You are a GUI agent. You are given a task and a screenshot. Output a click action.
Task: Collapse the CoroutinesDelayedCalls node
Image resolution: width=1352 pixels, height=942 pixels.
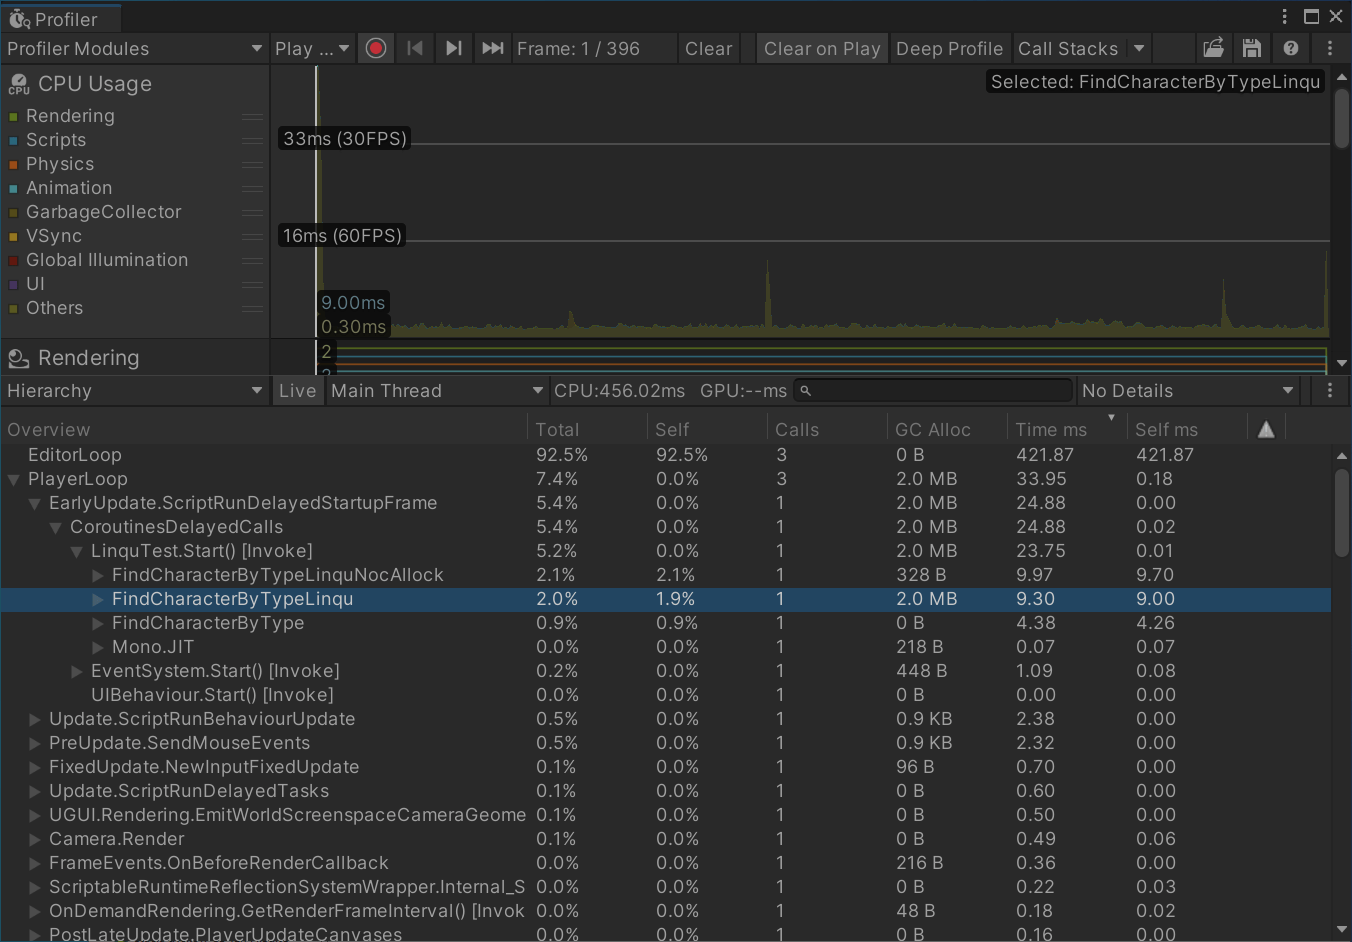pyautogui.click(x=56, y=527)
